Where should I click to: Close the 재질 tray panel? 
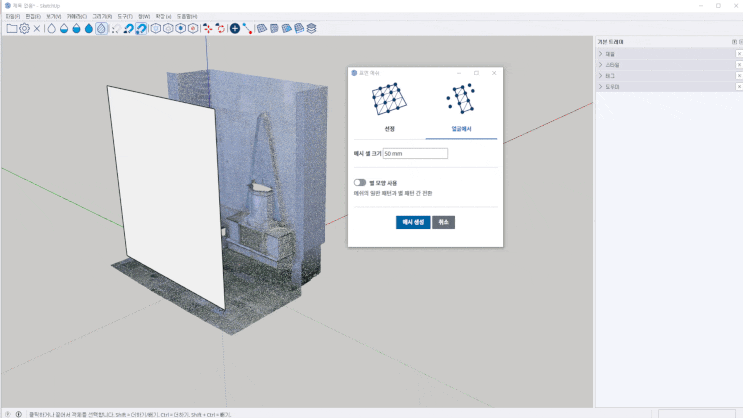(x=739, y=54)
